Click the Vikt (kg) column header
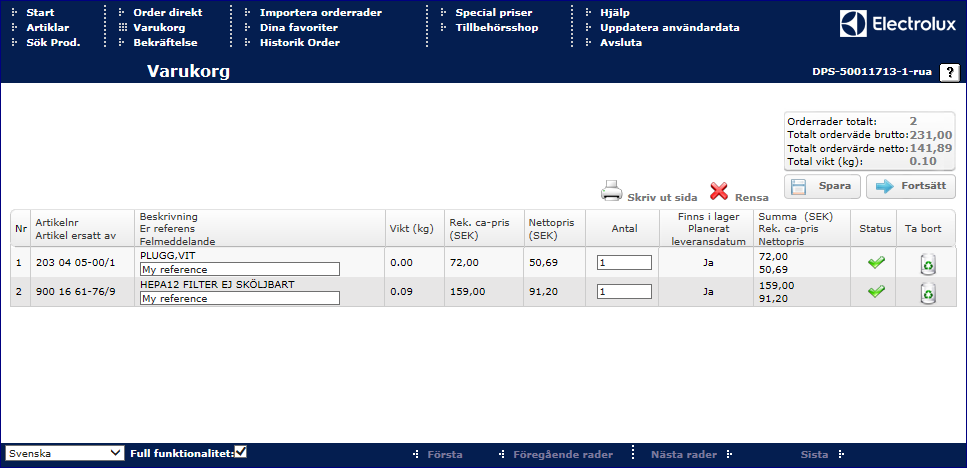The width and height of the screenshot is (967, 468). pos(413,228)
